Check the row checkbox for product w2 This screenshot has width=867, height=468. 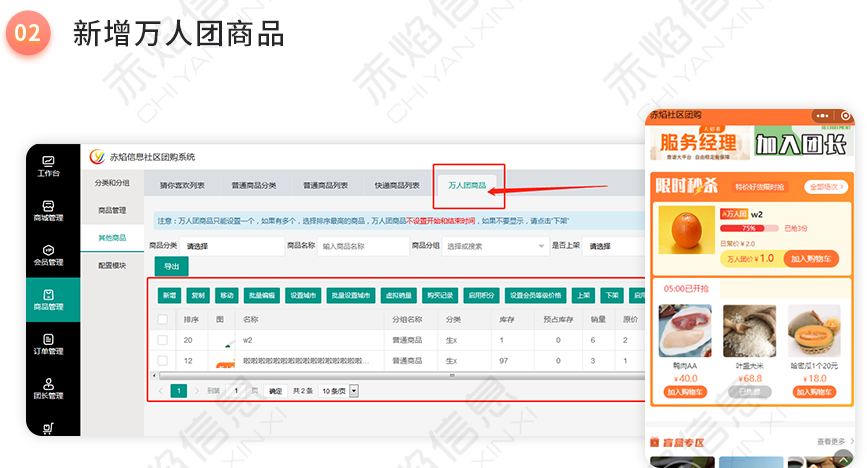click(x=163, y=340)
